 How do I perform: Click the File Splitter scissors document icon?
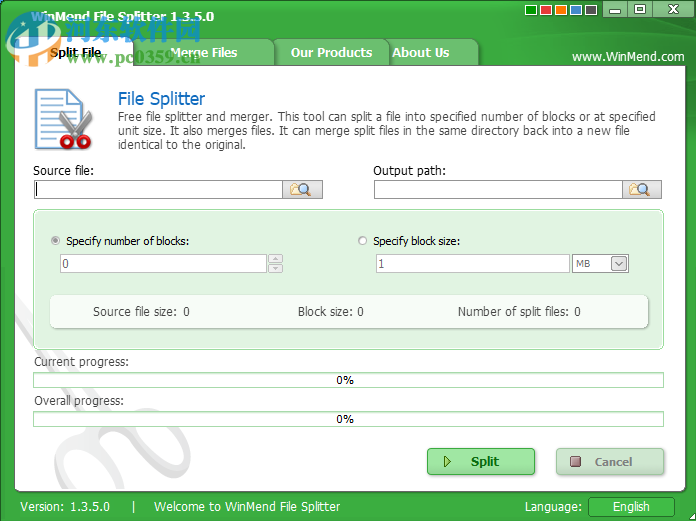click(x=63, y=119)
